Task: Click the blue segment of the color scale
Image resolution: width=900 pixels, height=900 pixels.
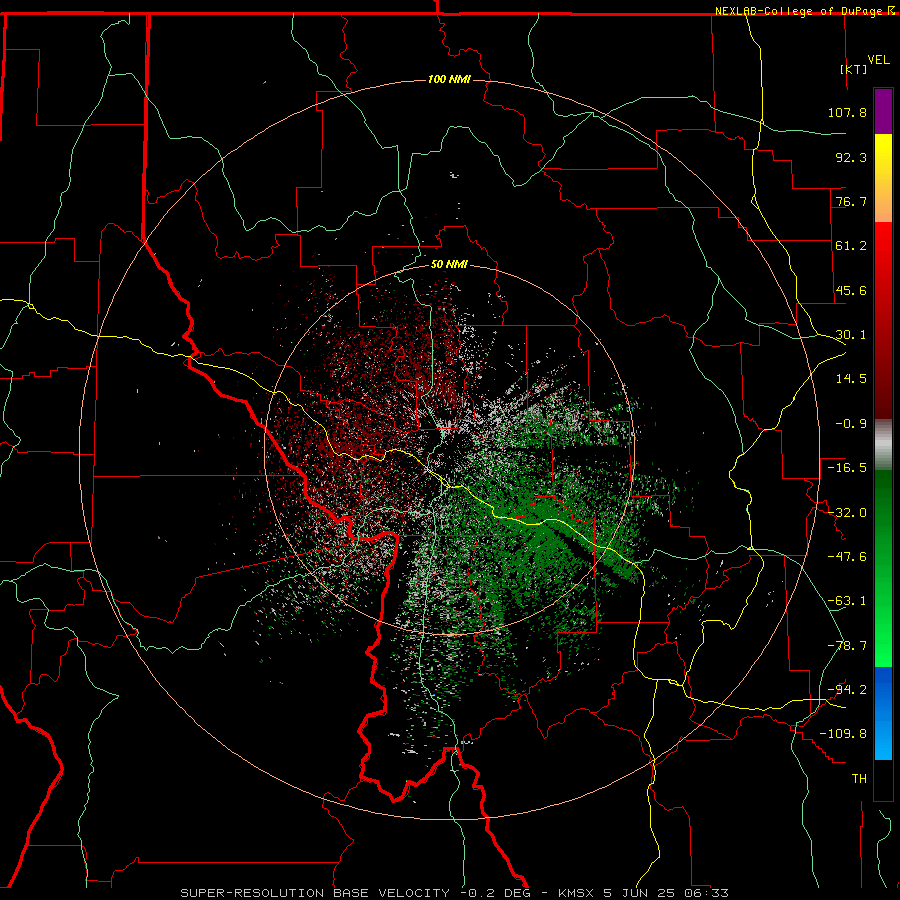Action: click(x=883, y=713)
